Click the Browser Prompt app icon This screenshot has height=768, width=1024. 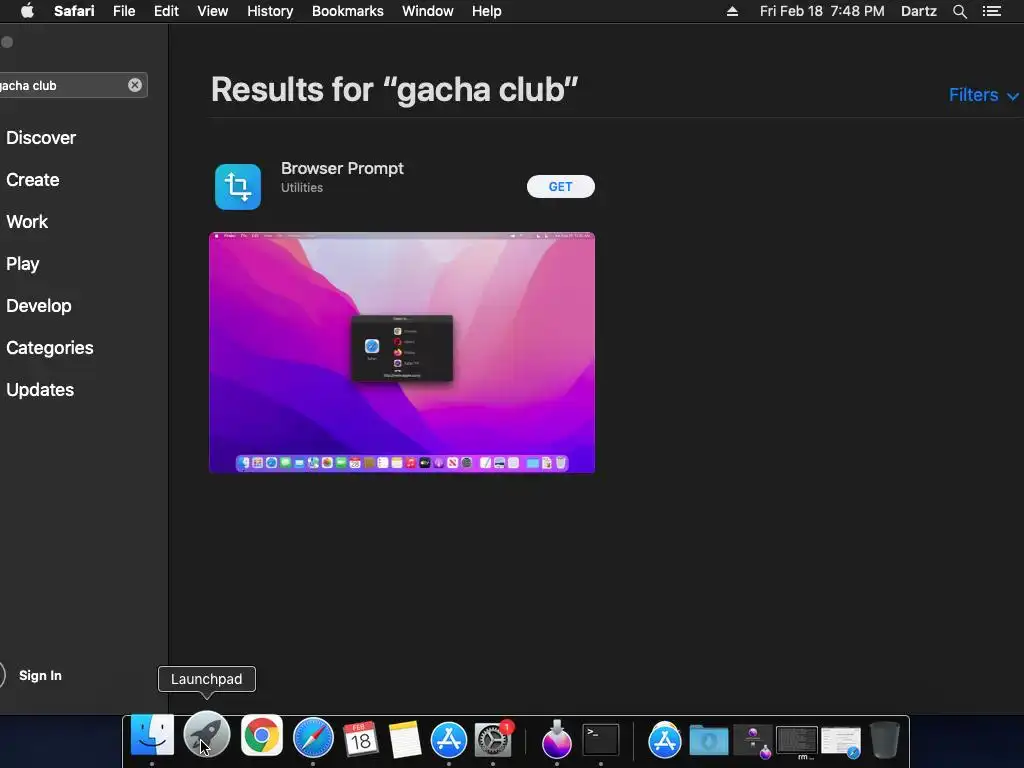click(238, 187)
